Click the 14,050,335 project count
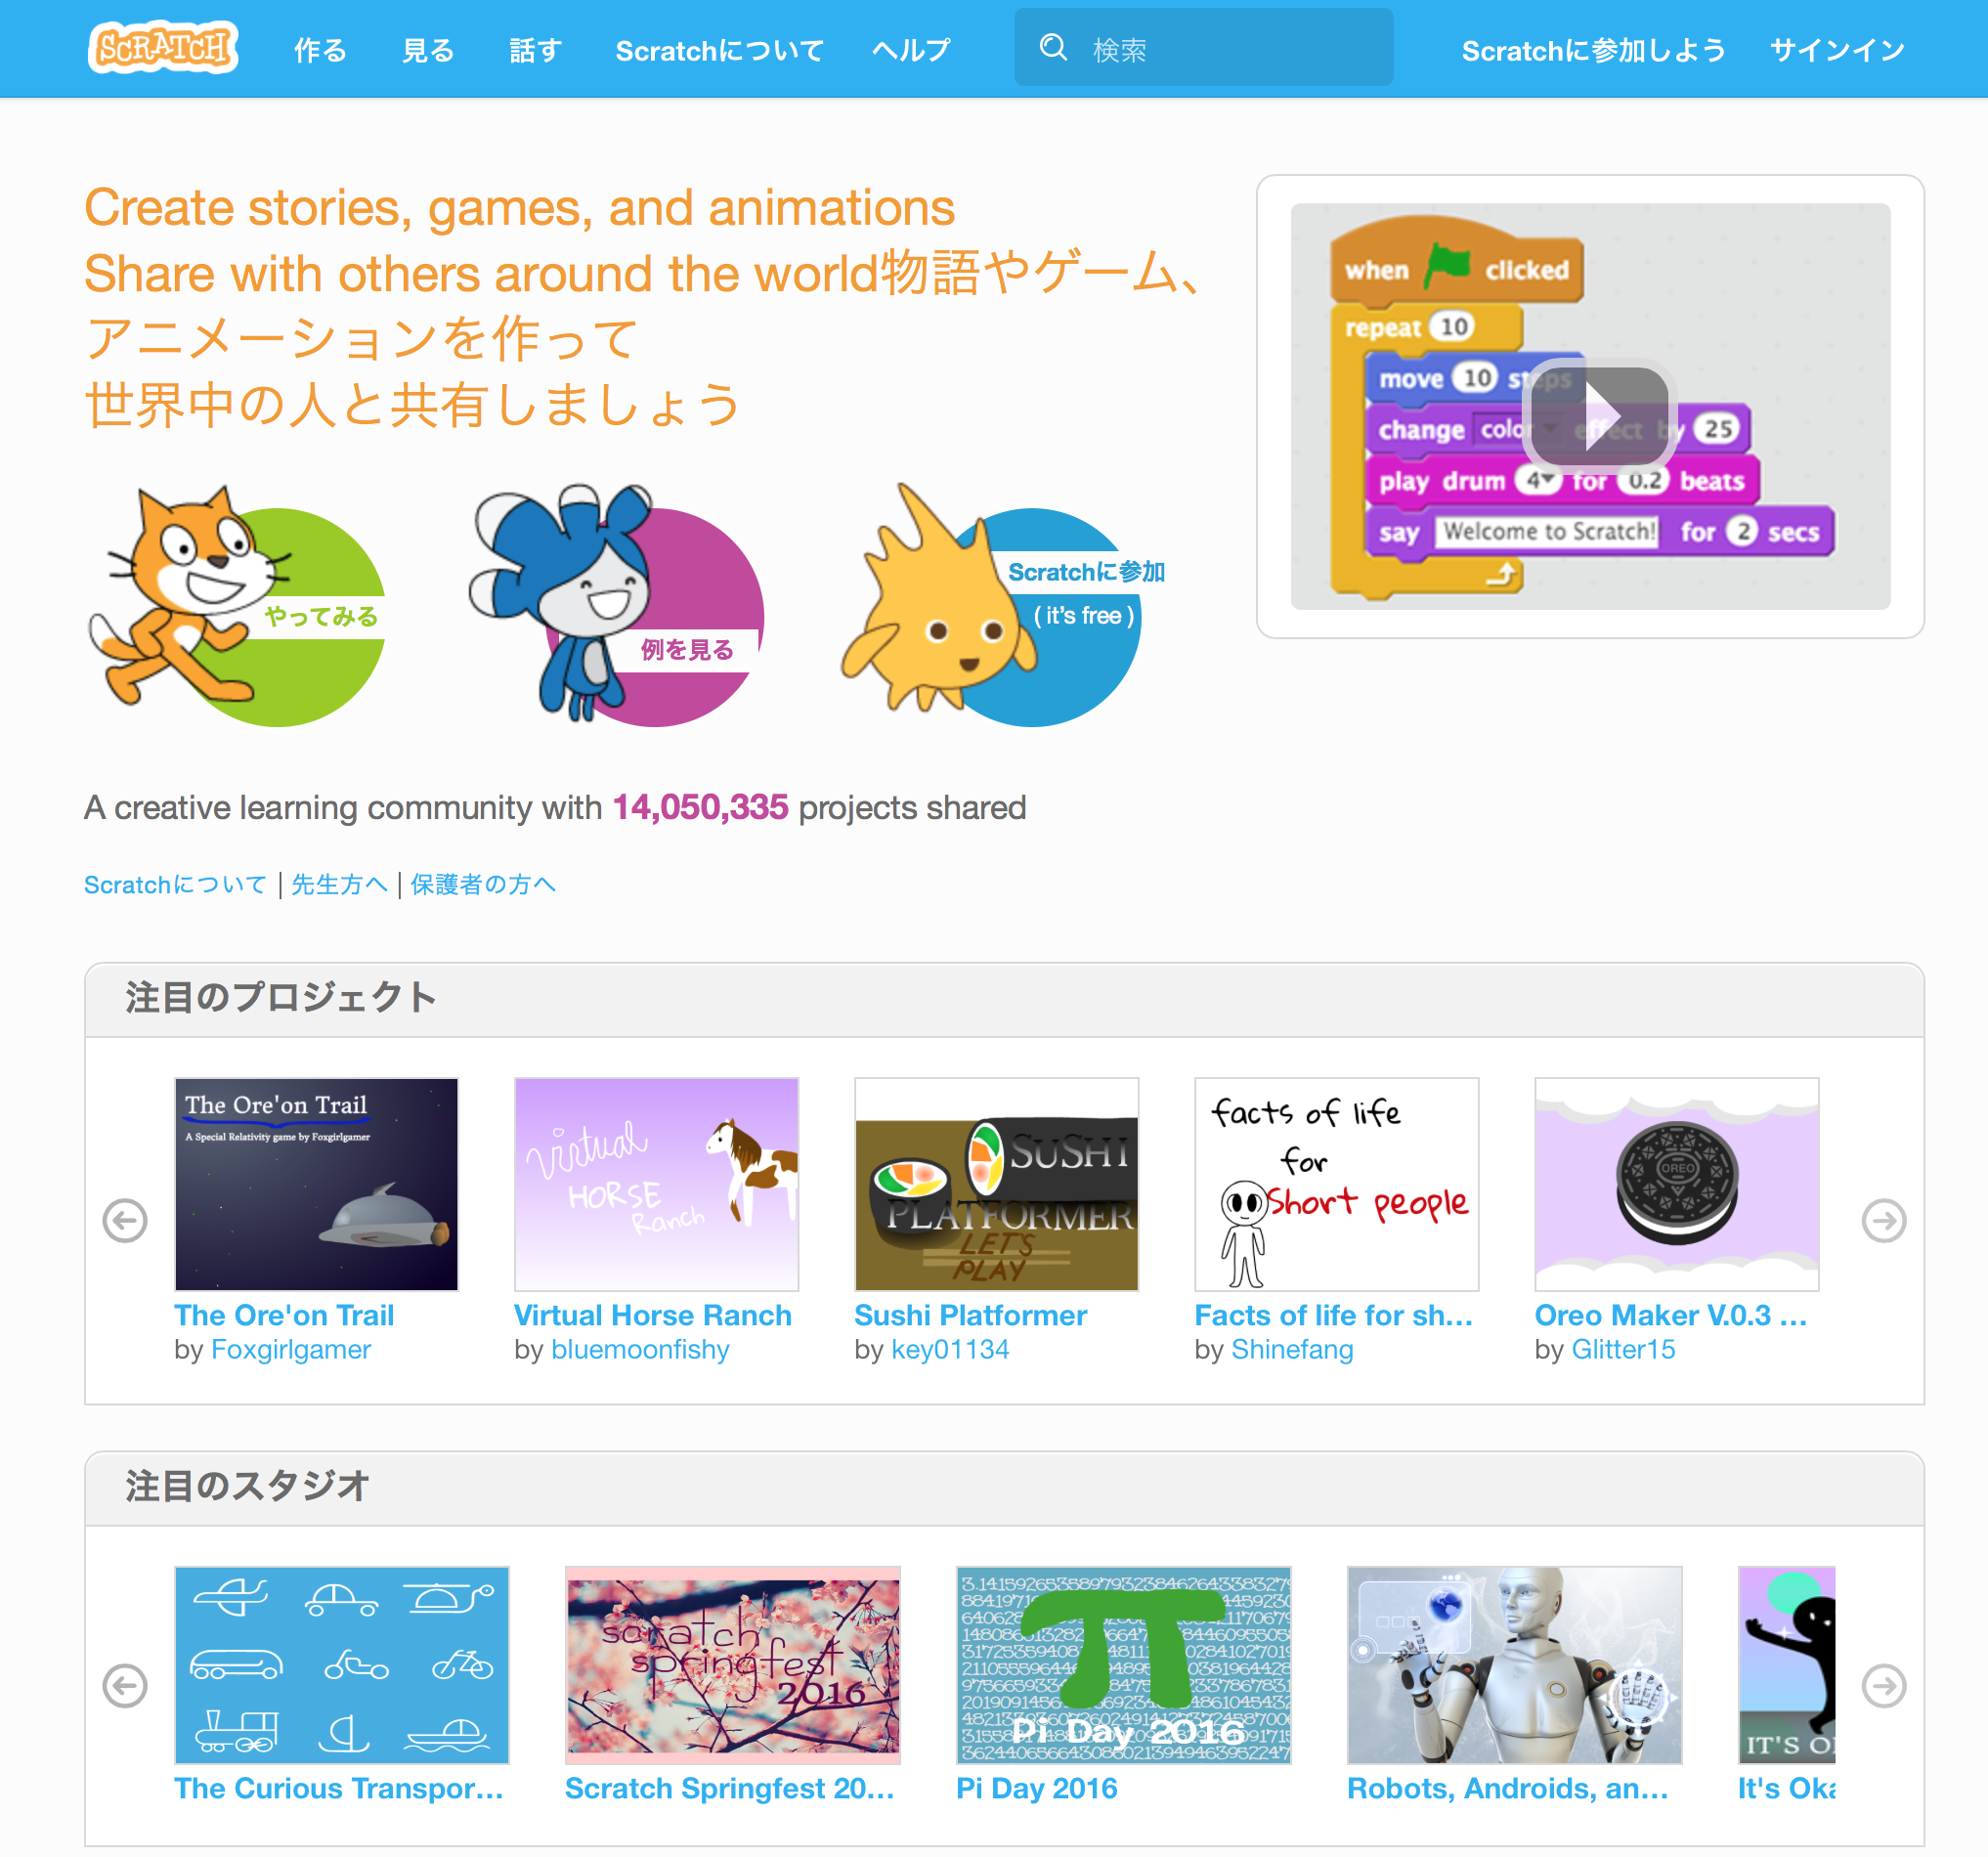 point(700,807)
